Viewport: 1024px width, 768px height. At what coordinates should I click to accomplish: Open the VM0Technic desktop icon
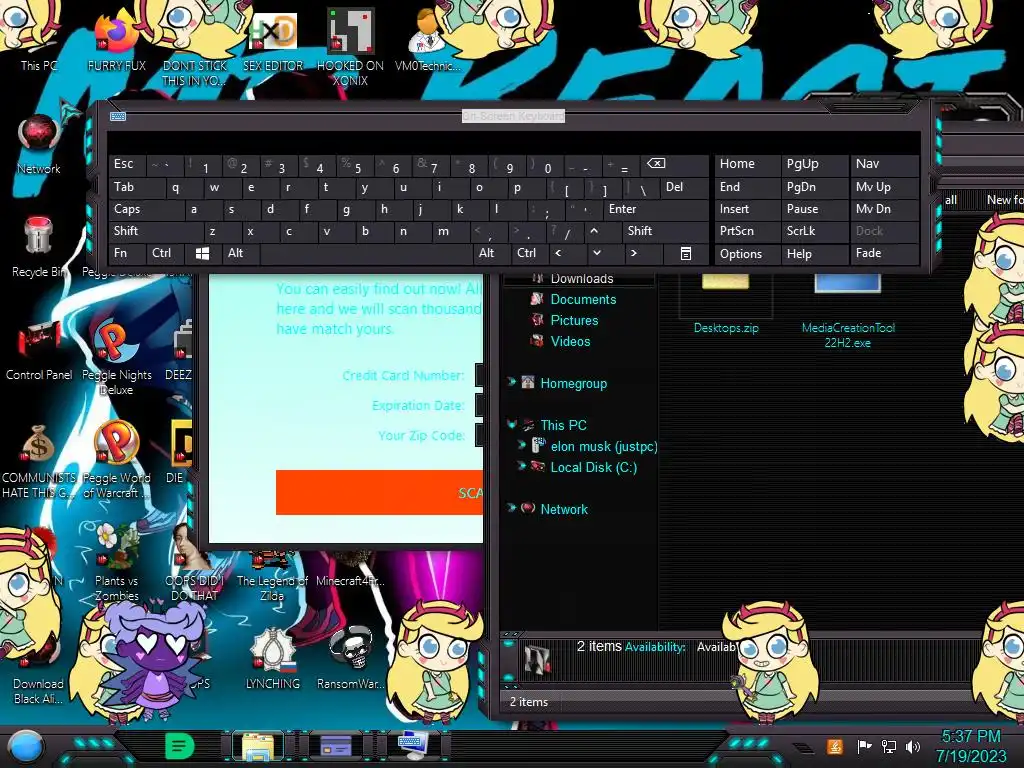tap(427, 40)
